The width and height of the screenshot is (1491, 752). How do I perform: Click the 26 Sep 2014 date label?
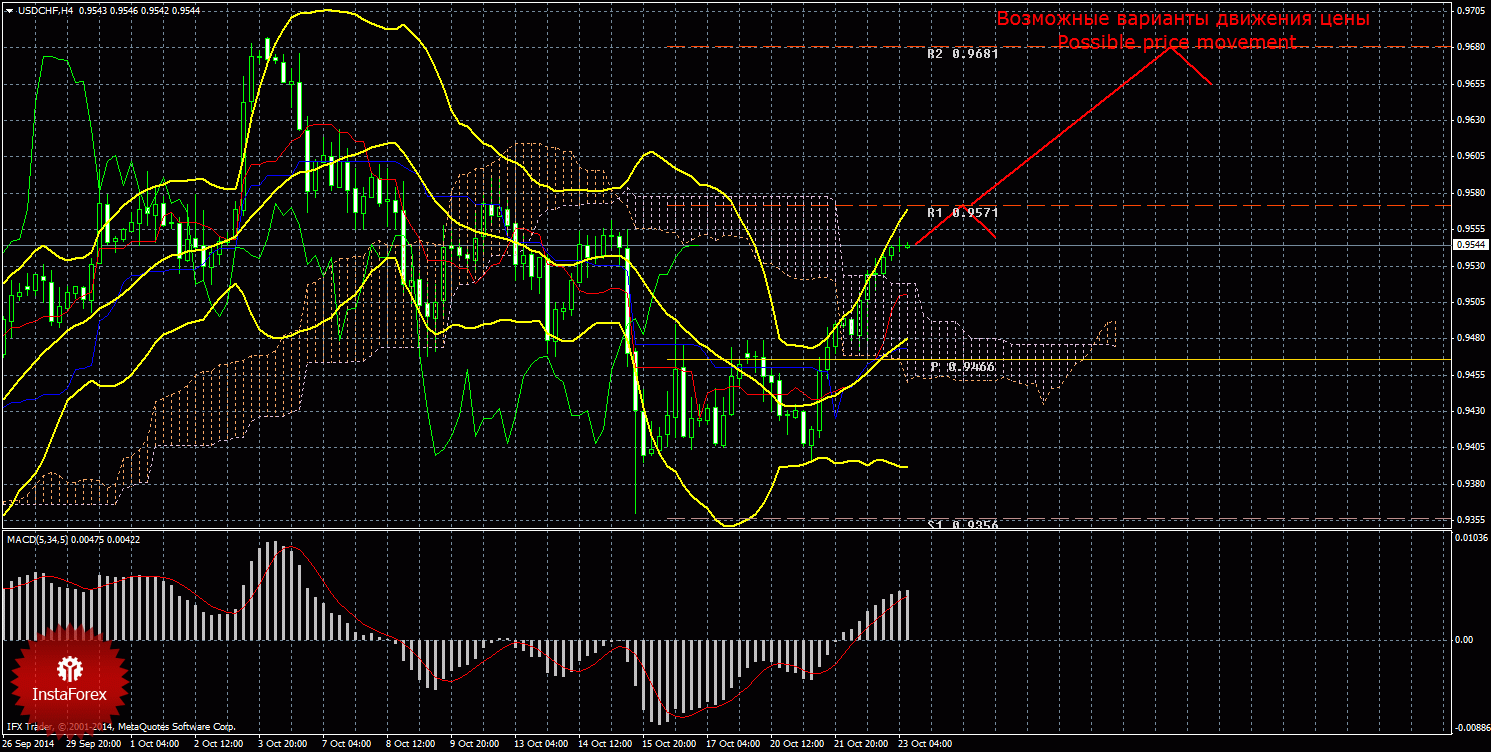click(29, 744)
